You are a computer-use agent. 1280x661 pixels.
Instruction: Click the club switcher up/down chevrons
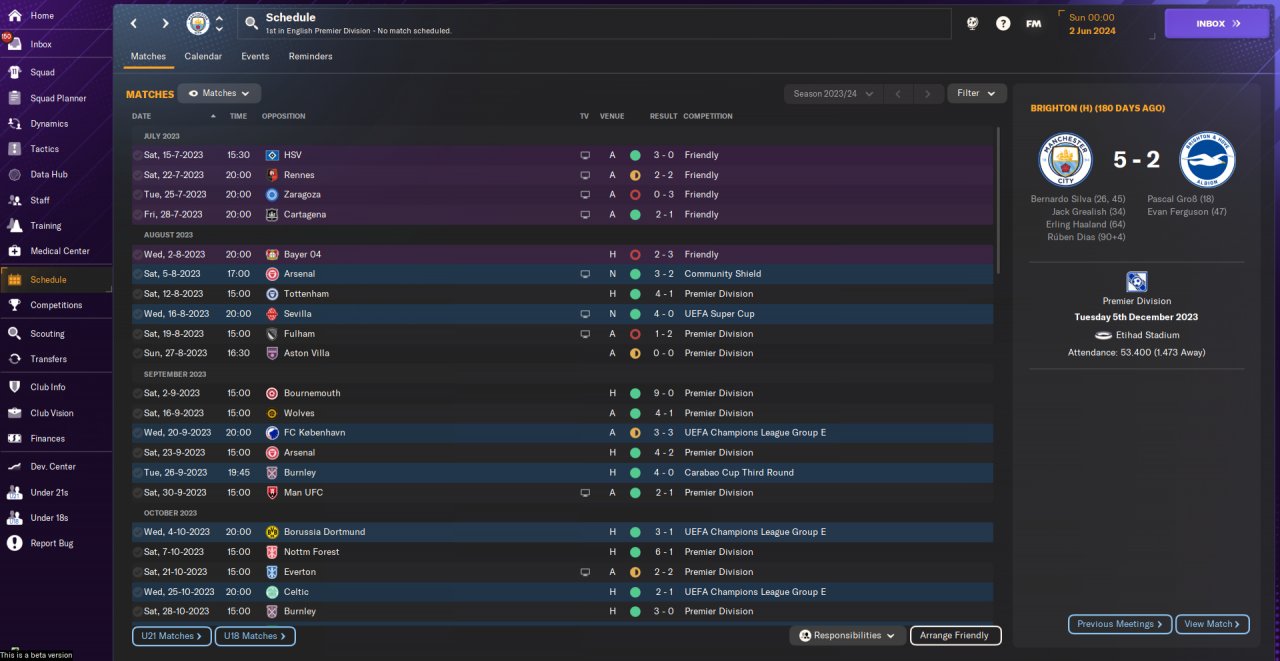coord(219,23)
